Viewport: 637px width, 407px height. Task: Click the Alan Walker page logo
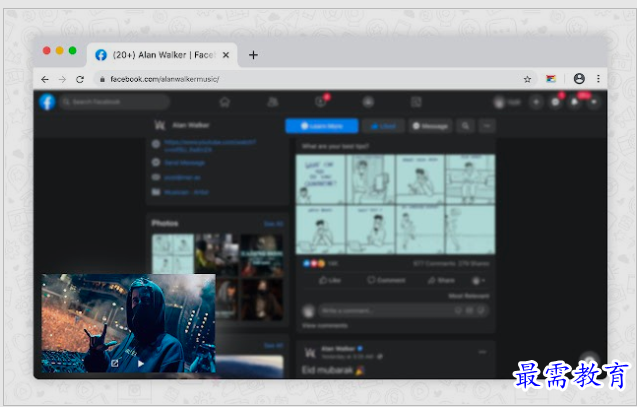(x=160, y=125)
